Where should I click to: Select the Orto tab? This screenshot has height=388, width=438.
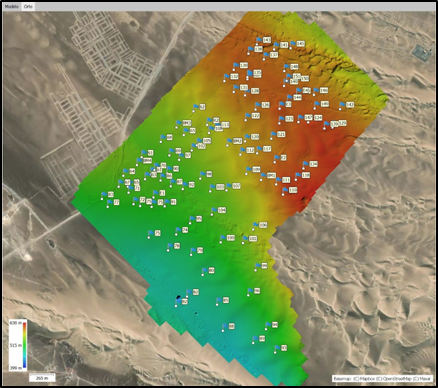click(28, 6)
